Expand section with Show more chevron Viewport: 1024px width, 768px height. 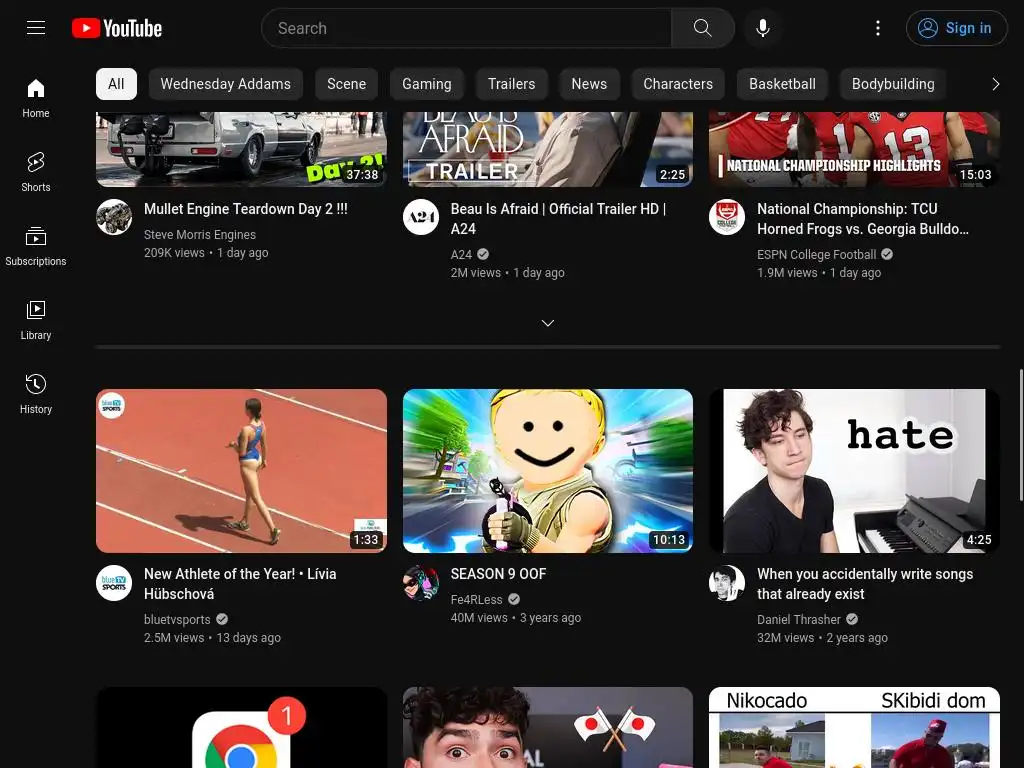point(548,323)
